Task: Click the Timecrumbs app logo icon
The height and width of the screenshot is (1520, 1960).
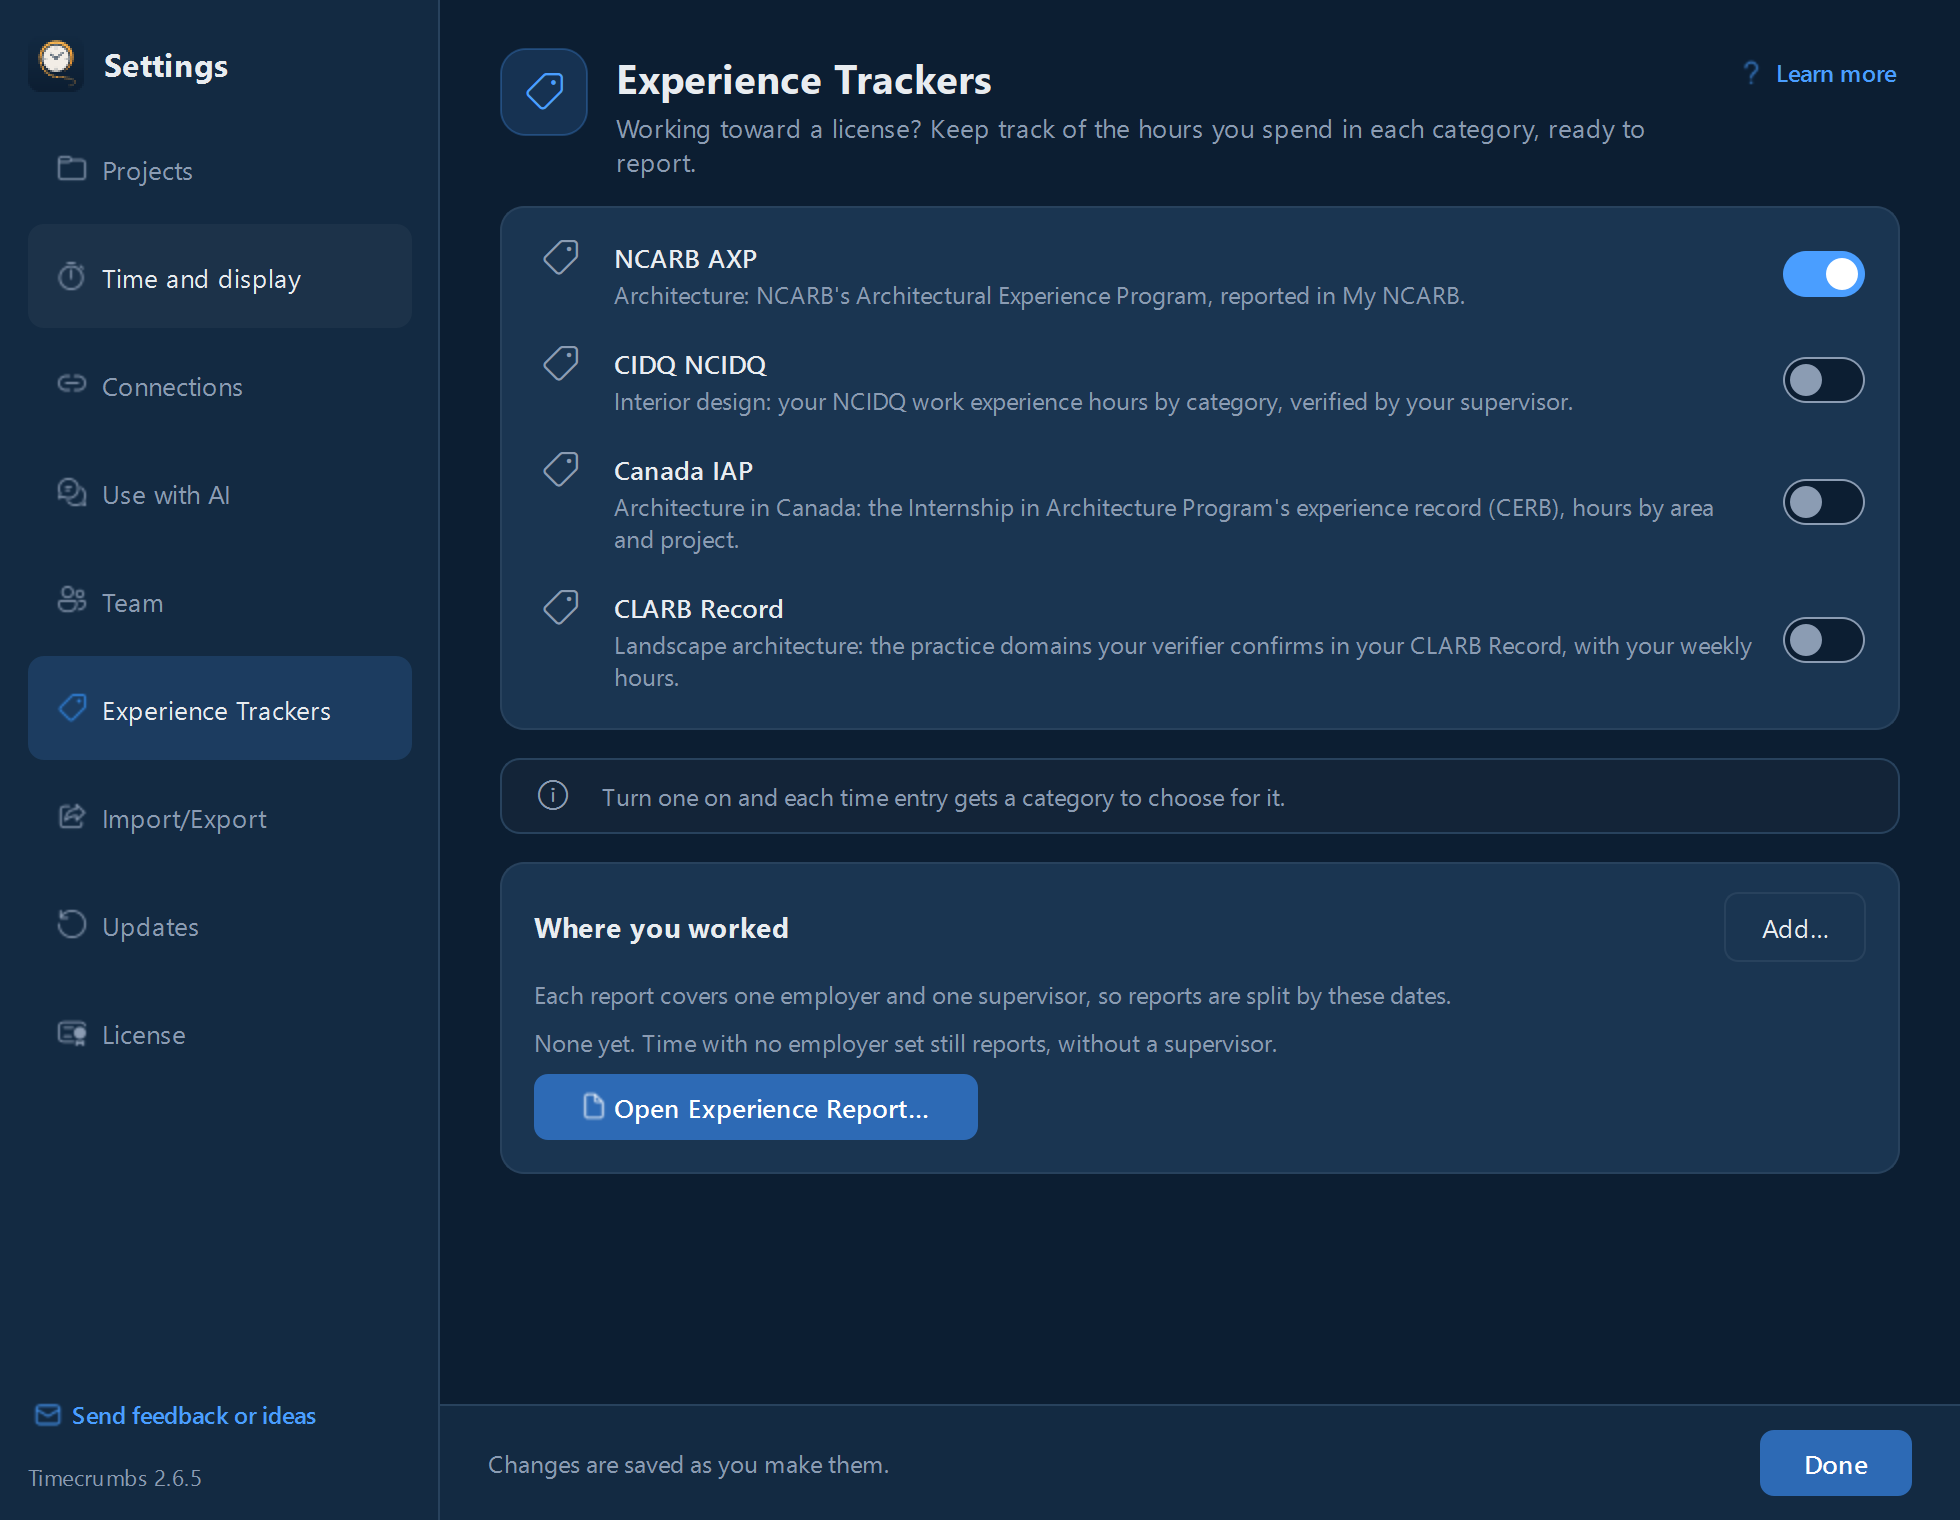Action: pyautogui.click(x=56, y=65)
